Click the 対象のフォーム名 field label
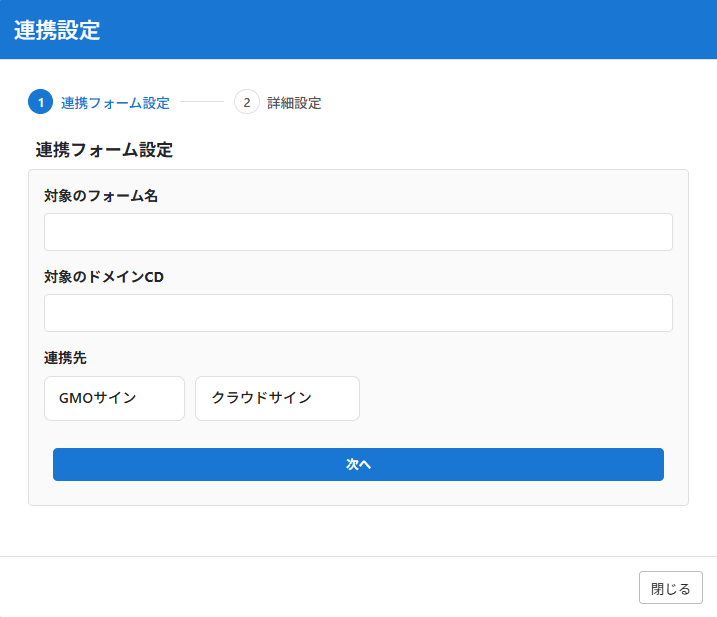The height and width of the screenshot is (617, 717). tap(101, 196)
